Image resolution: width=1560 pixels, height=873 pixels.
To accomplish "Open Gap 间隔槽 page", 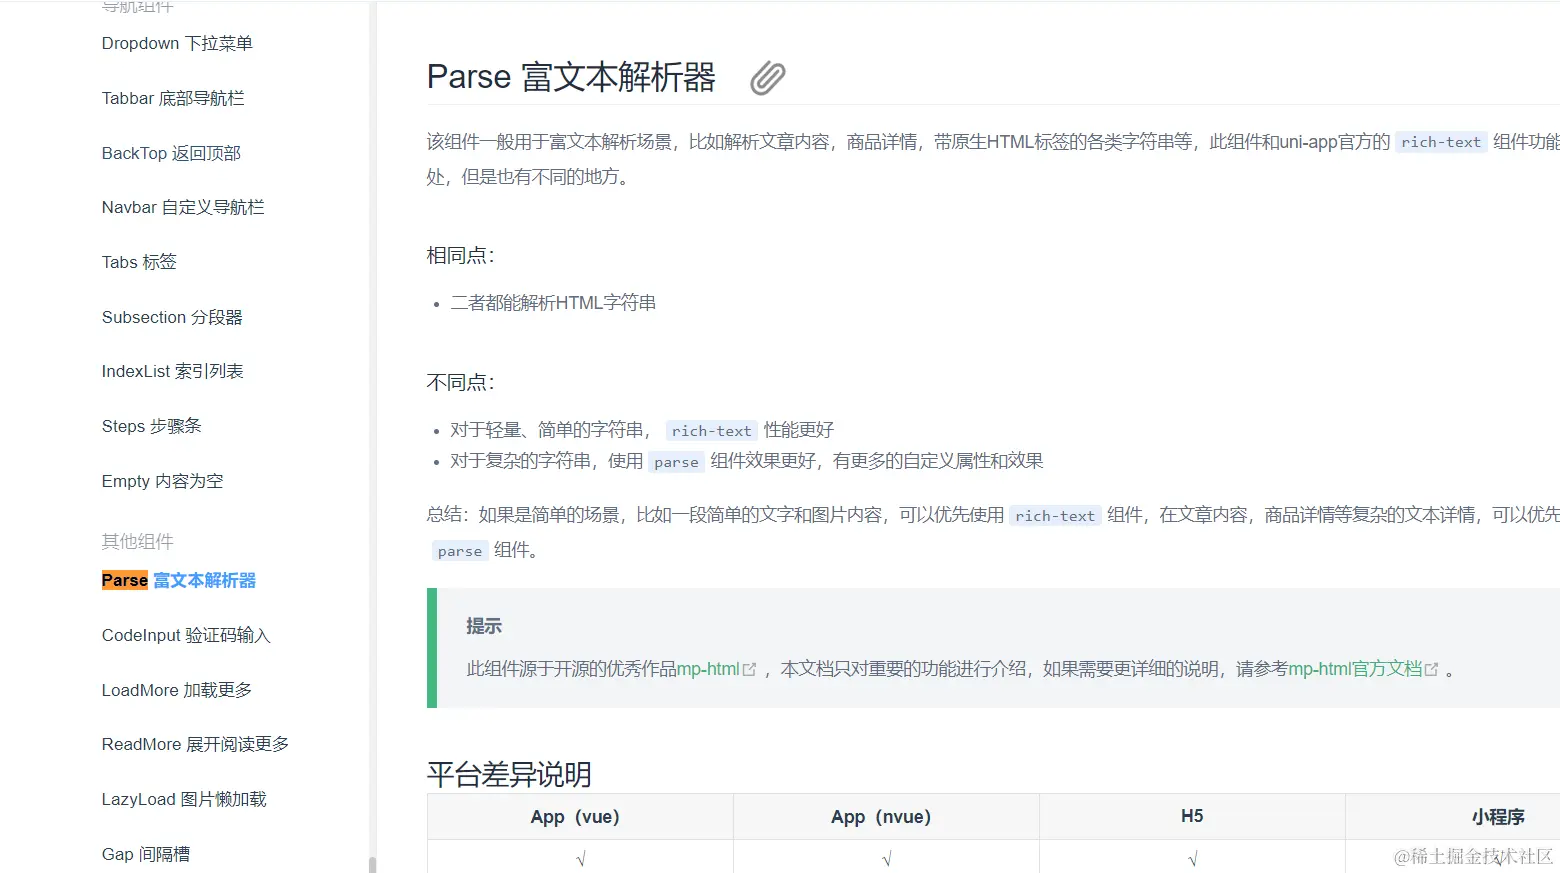I will tap(146, 854).
